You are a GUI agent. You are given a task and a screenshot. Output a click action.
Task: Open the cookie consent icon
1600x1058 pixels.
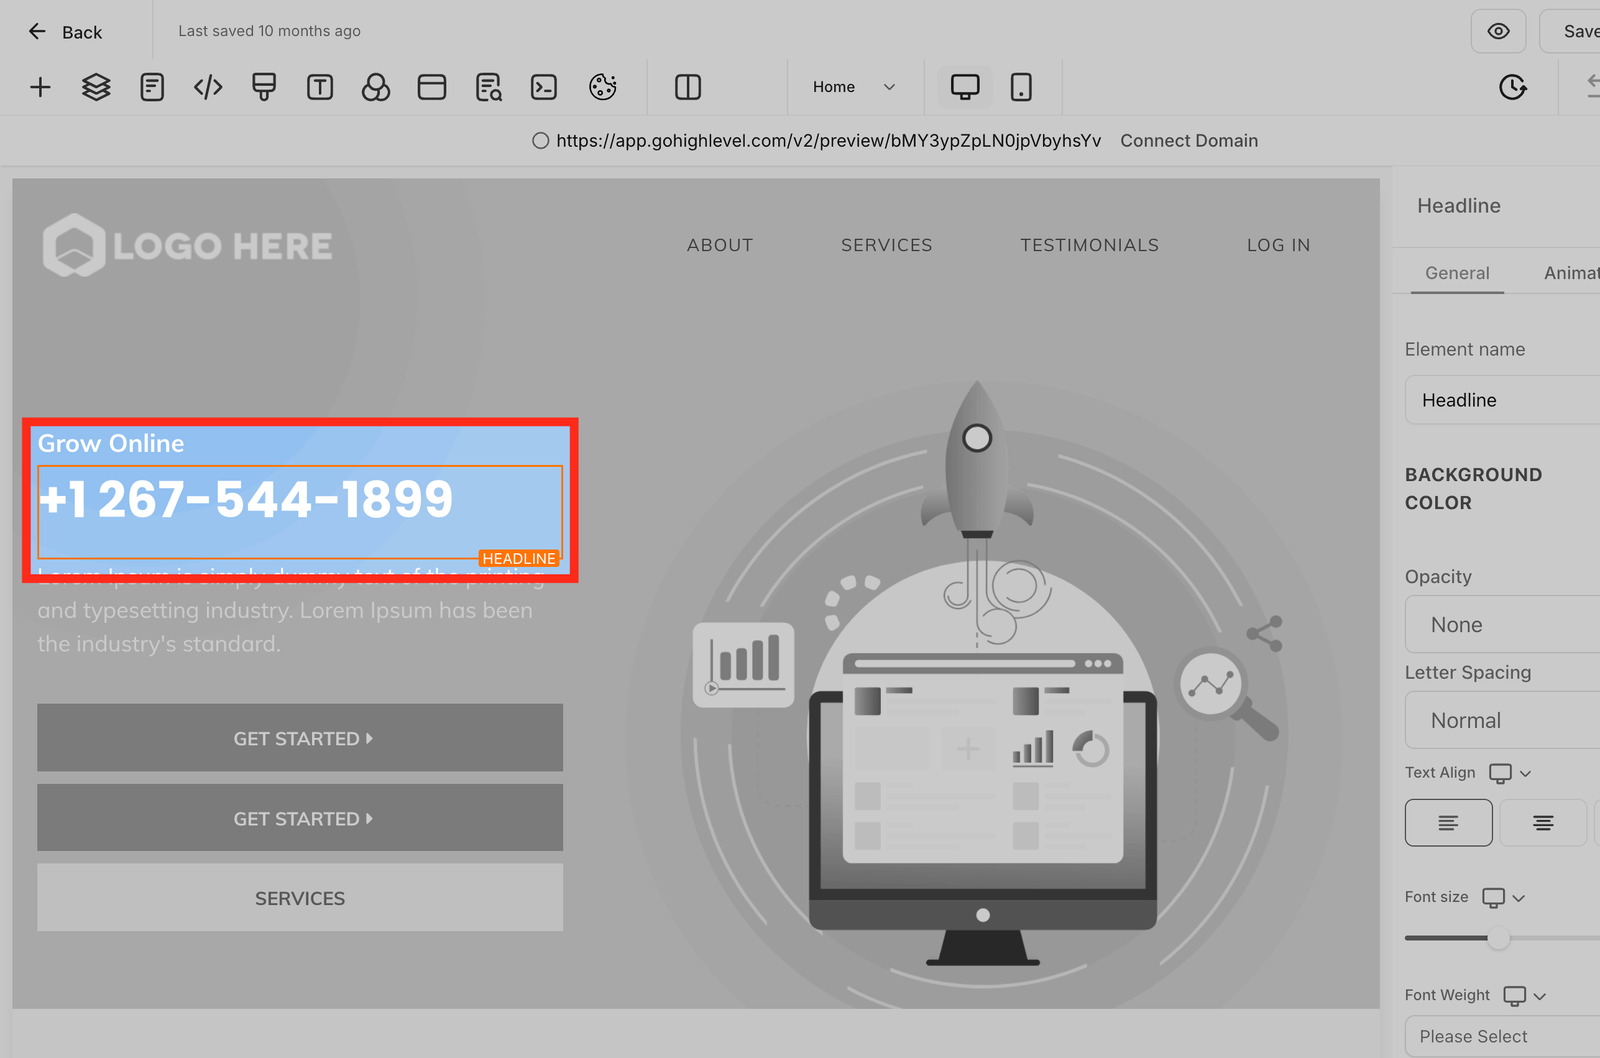tap(602, 88)
